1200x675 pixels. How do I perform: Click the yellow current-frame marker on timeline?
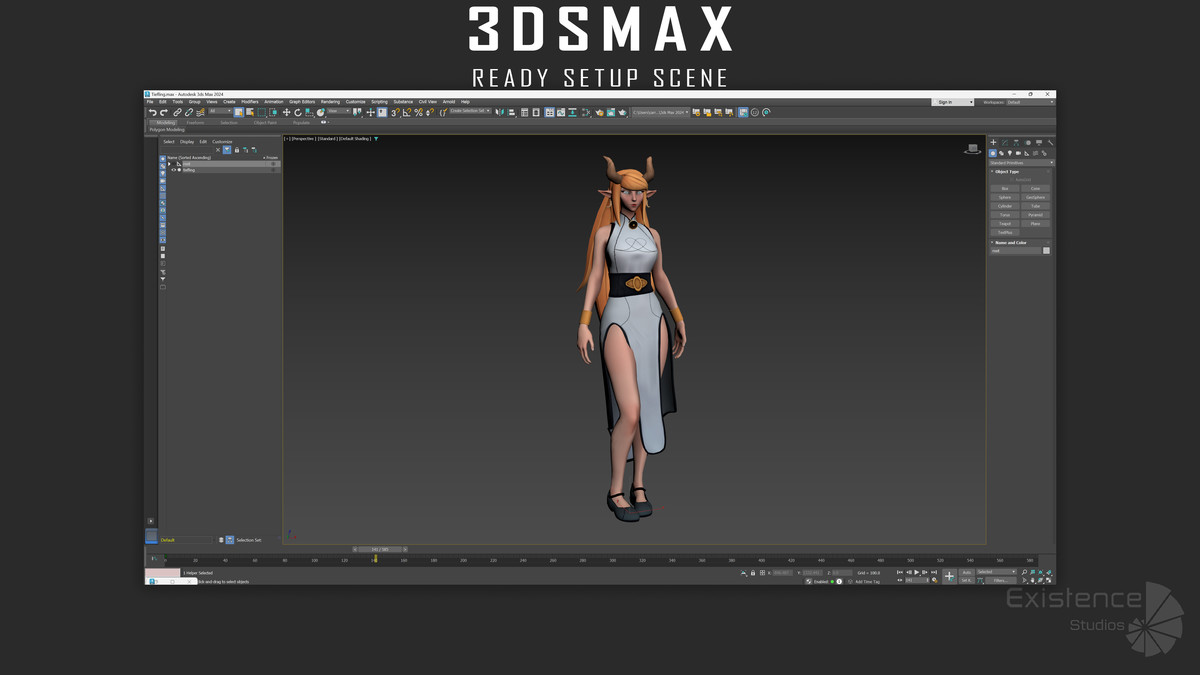point(374,559)
